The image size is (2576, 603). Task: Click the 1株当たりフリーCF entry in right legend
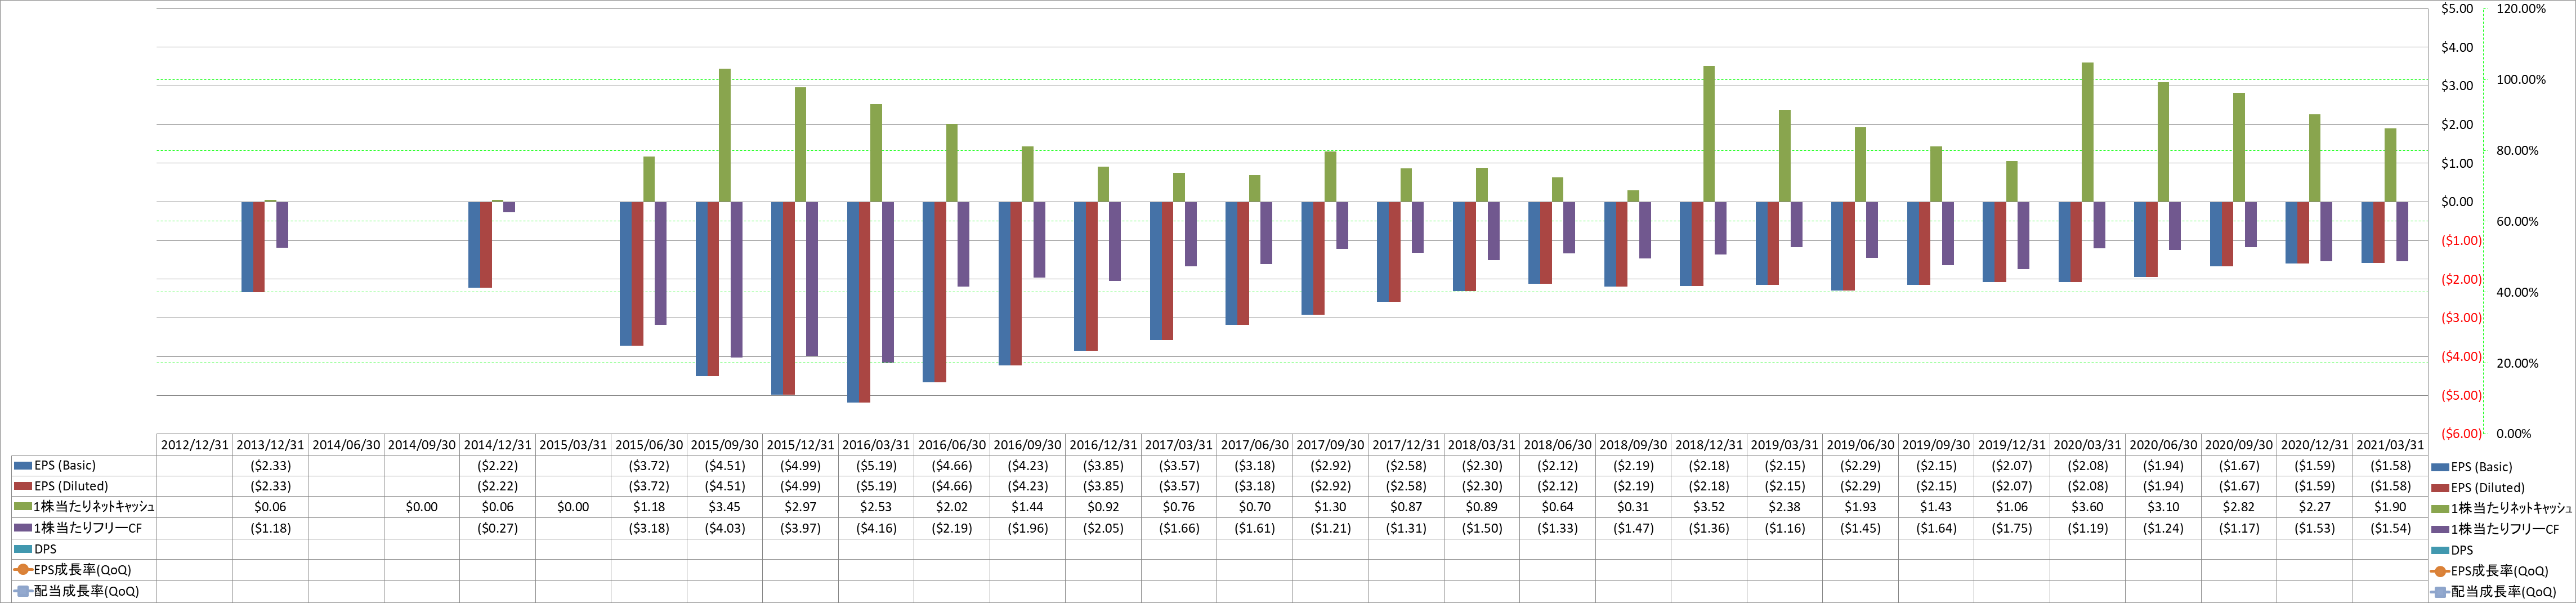tap(2495, 530)
